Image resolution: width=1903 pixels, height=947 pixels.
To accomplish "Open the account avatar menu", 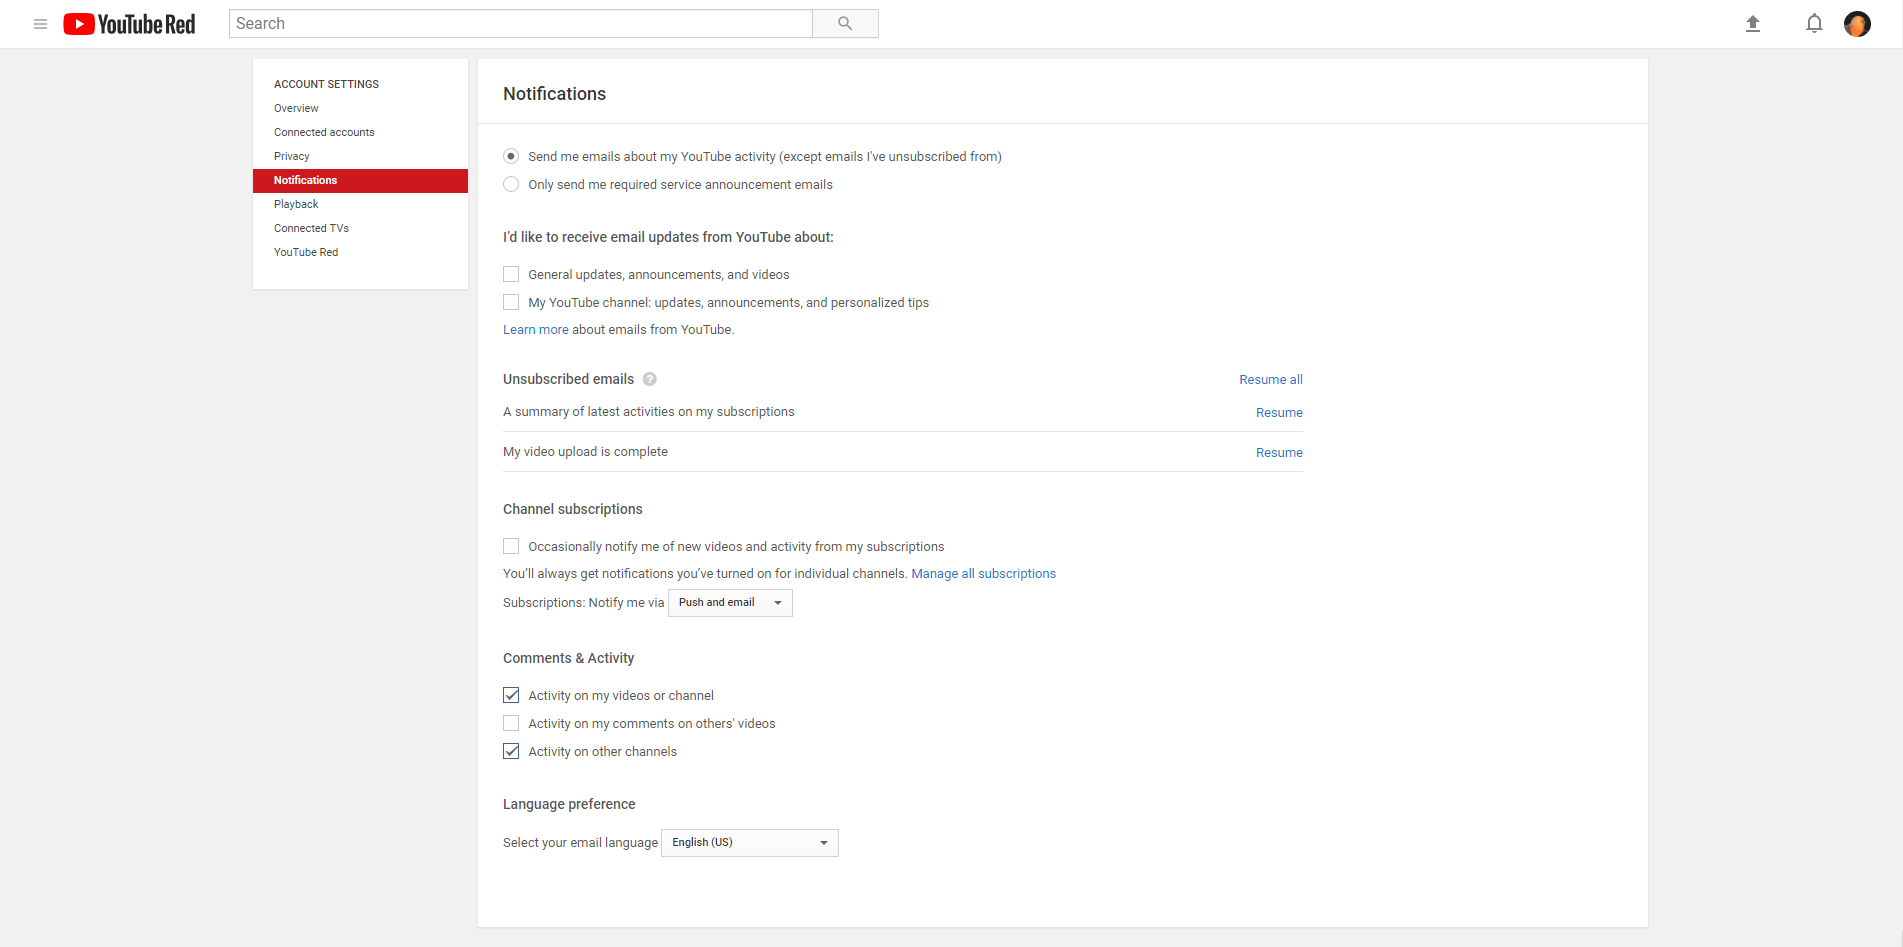I will pyautogui.click(x=1857, y=24).
